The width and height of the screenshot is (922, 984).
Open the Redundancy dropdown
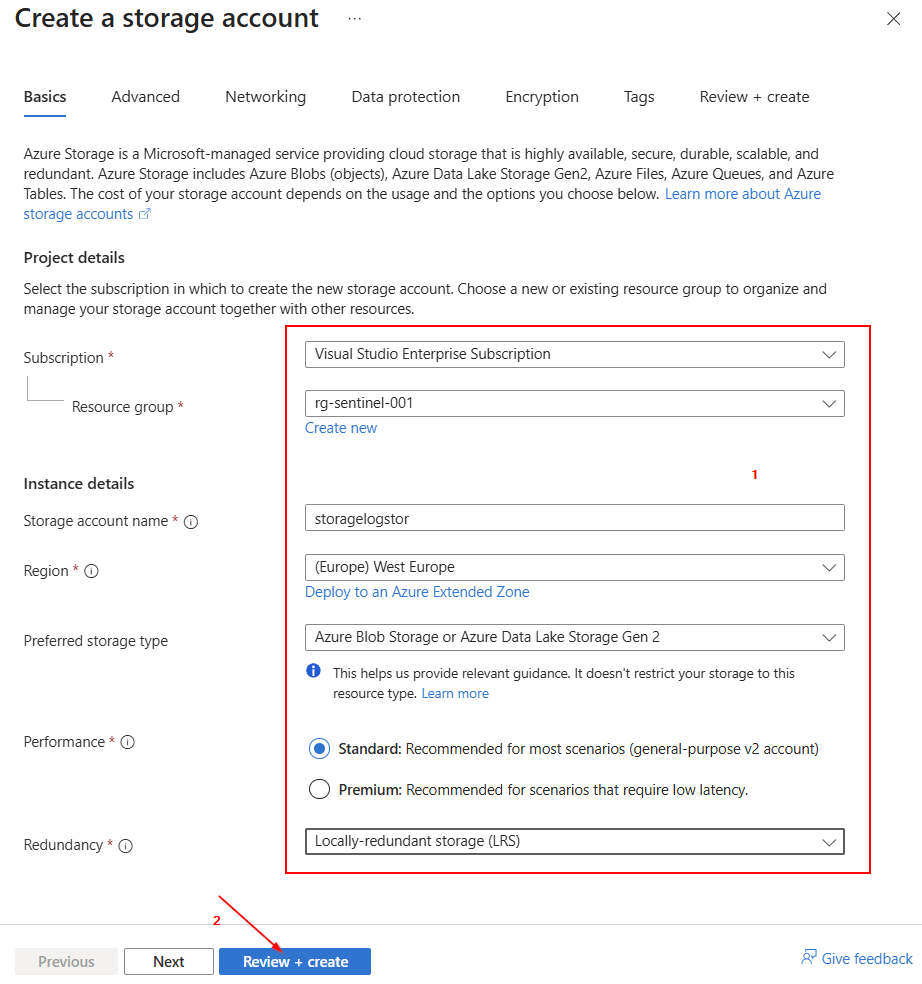[574, 841]
